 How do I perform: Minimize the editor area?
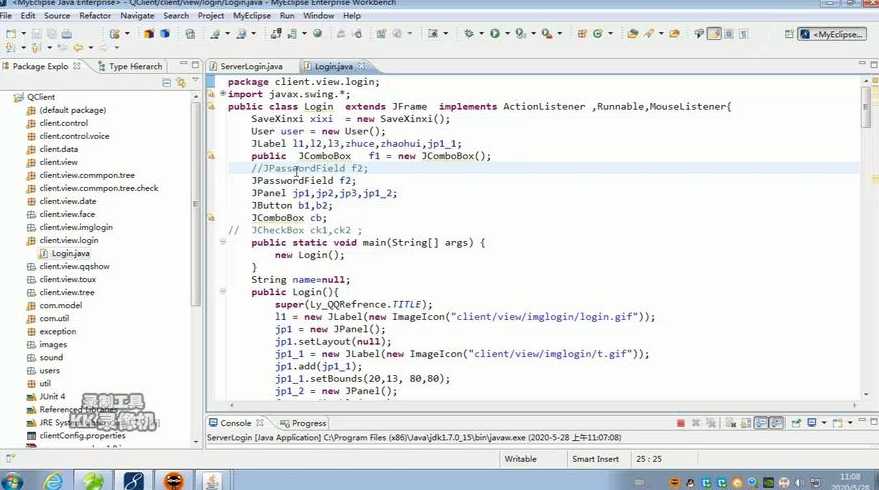tap(862, 64)
